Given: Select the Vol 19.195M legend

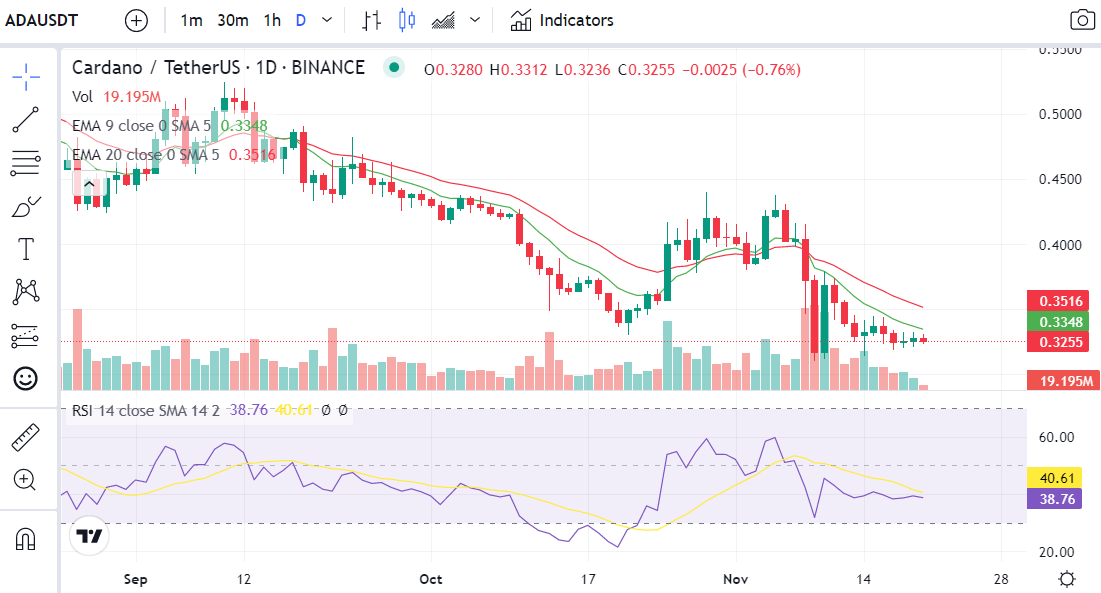Looking at the screenshot, I should [x=117, y=97].
